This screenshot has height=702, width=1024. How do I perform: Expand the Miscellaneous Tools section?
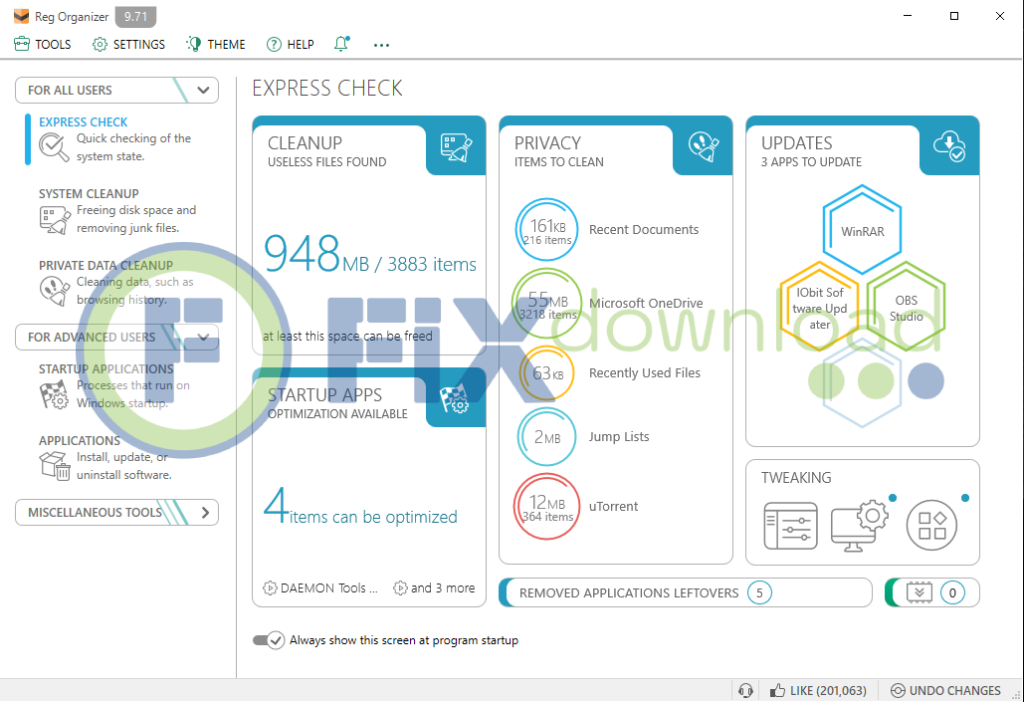point(204,512)
